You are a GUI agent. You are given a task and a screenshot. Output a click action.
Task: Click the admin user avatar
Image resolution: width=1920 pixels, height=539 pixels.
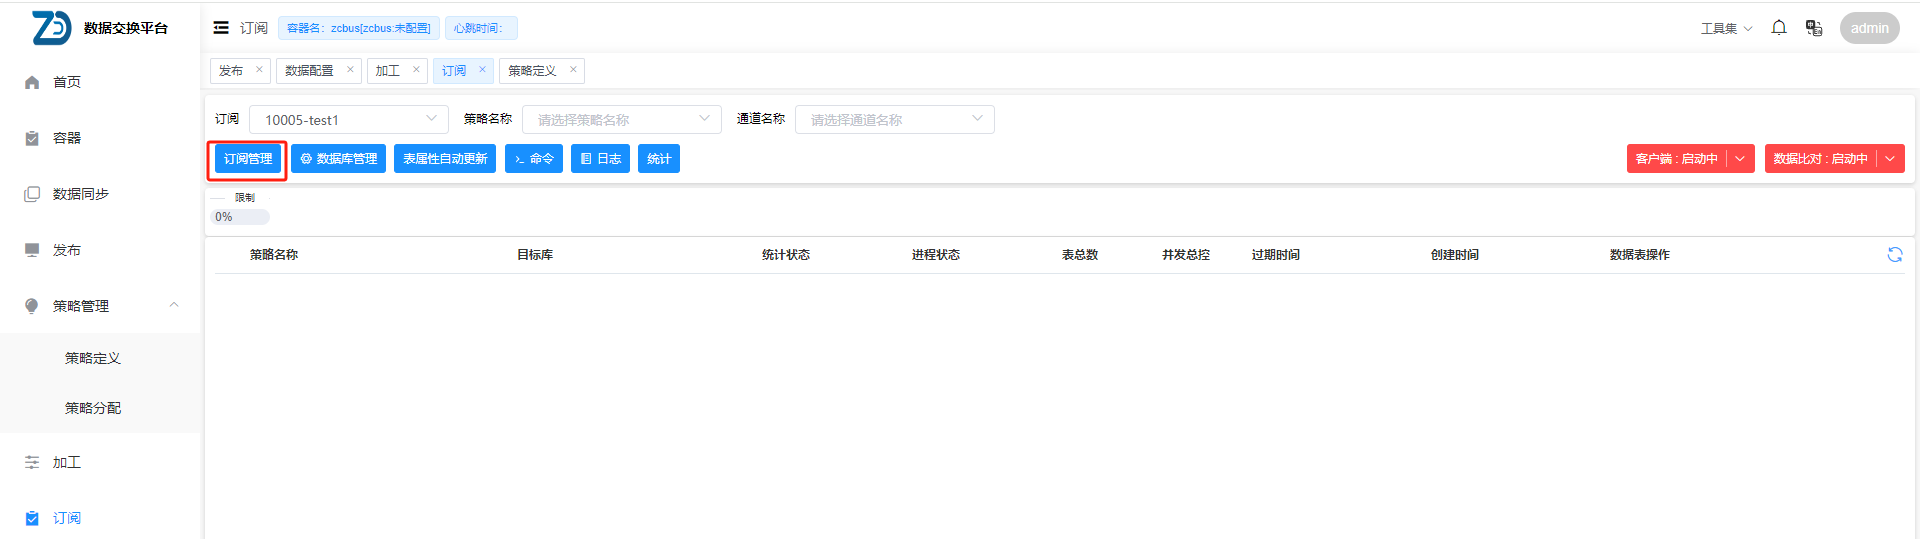point(1868,28)
